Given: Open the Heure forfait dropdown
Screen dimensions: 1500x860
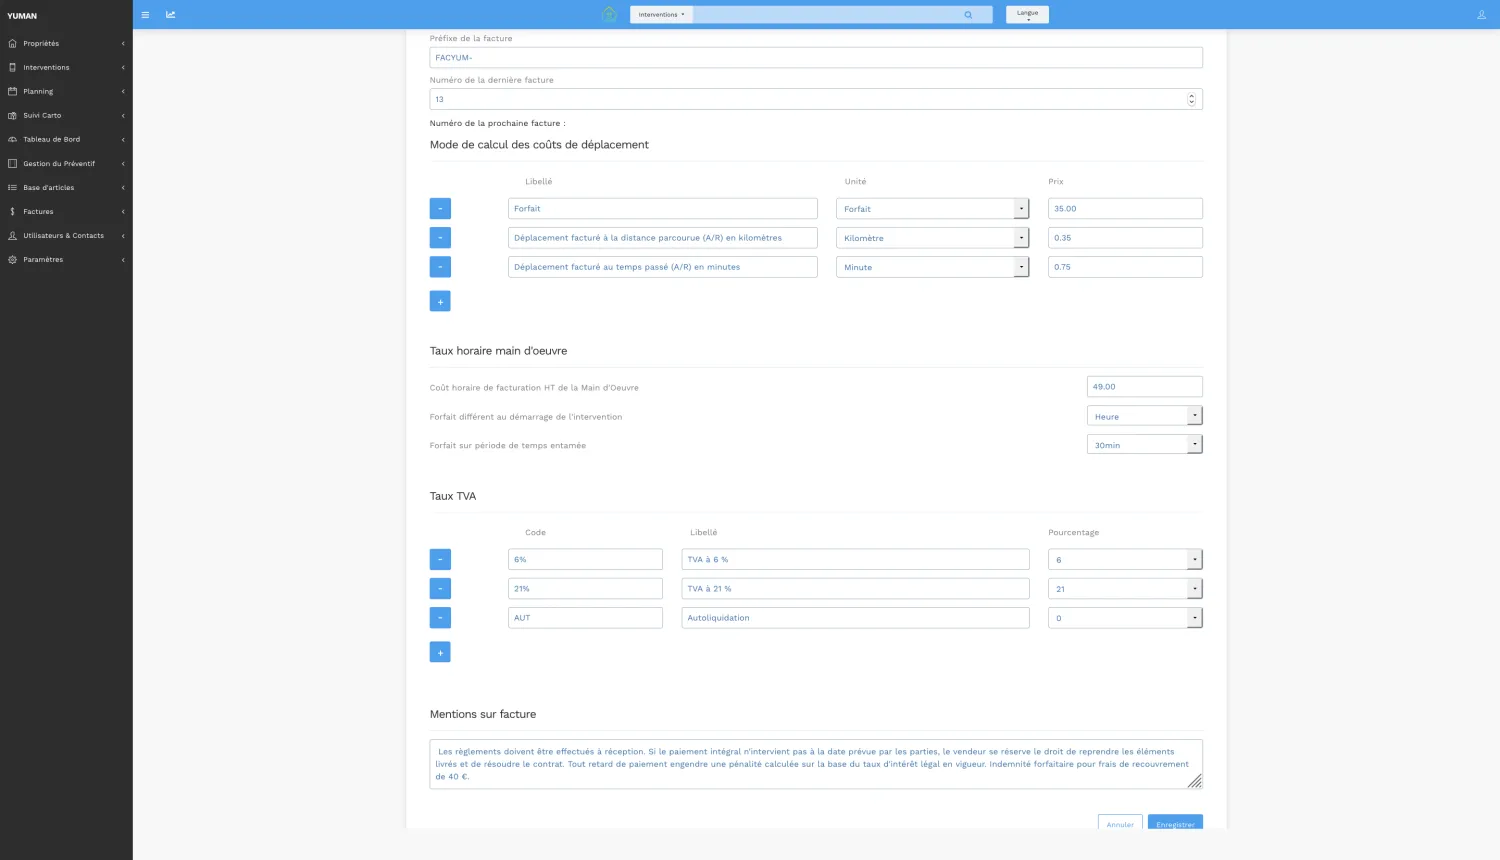Looking at the screenshot, I should (1144, 416).
